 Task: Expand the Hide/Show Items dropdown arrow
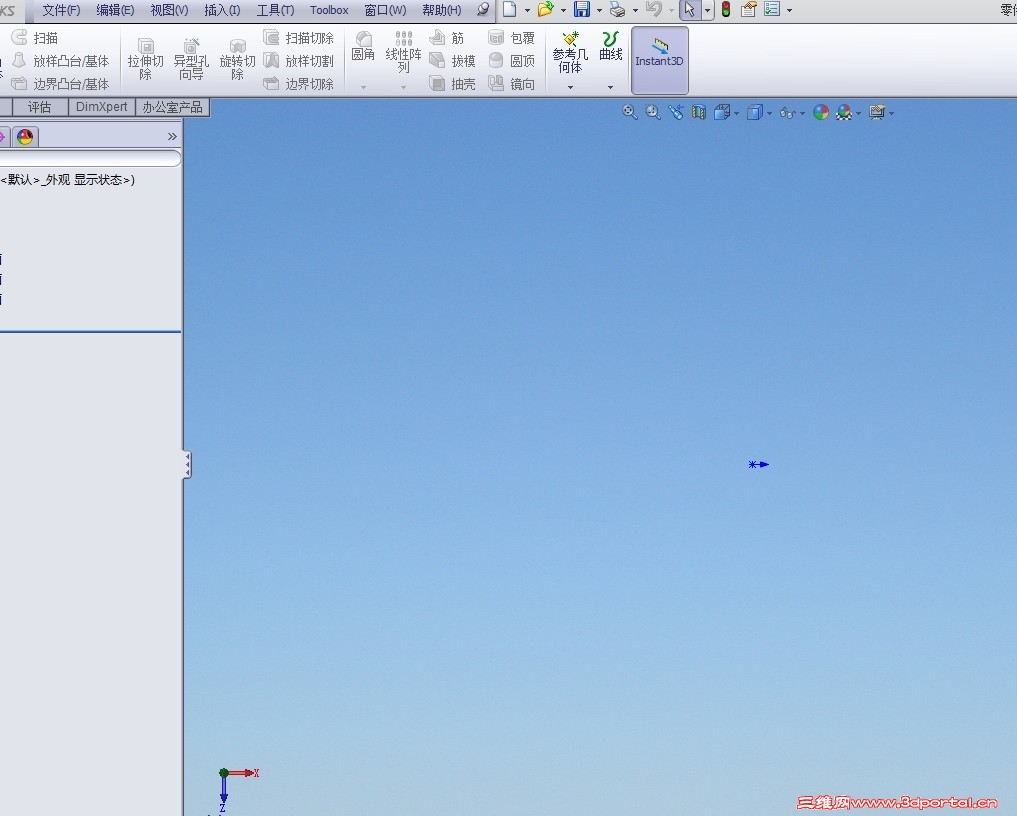pos(802,114)
